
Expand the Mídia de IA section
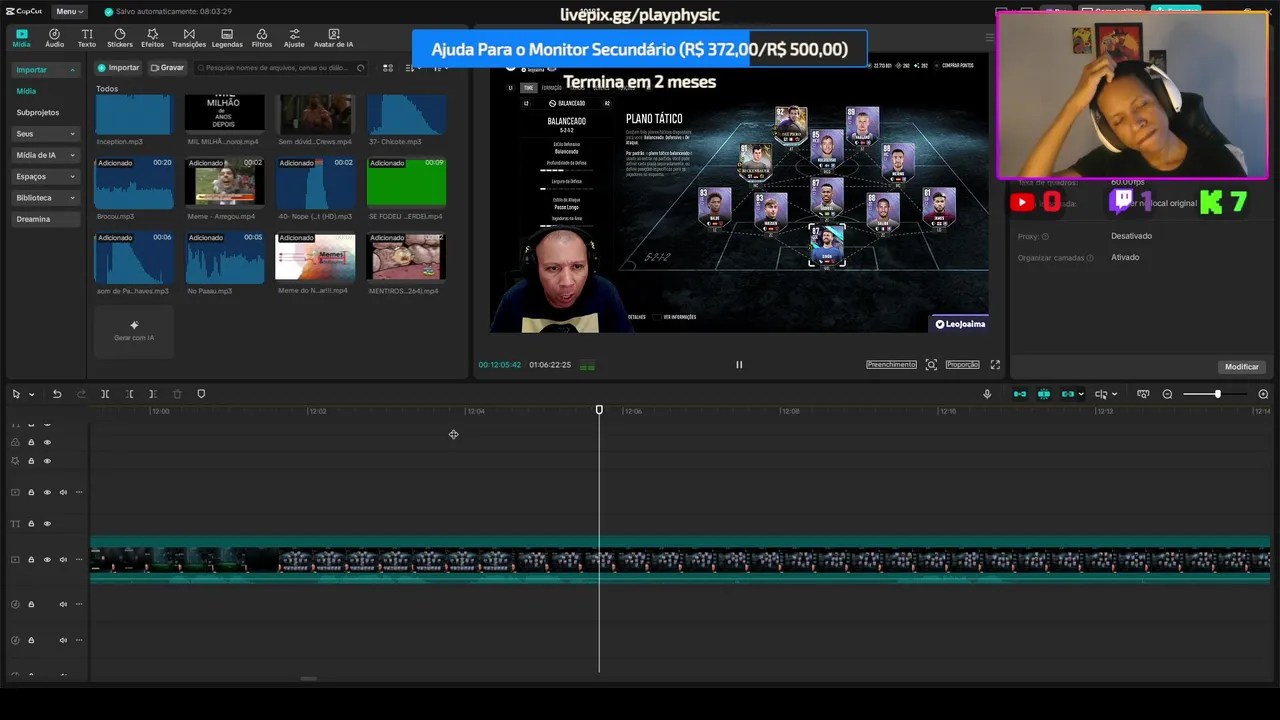pyautogui.click(x=72, y=155)
